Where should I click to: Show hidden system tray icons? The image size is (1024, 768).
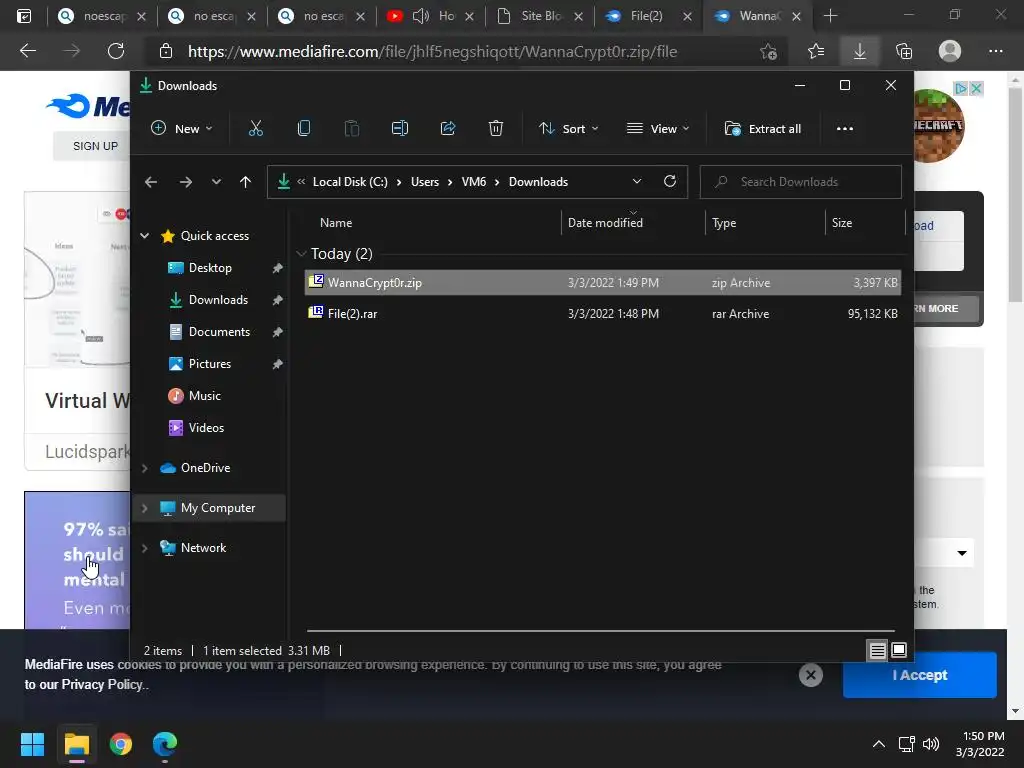coord(879,744)
